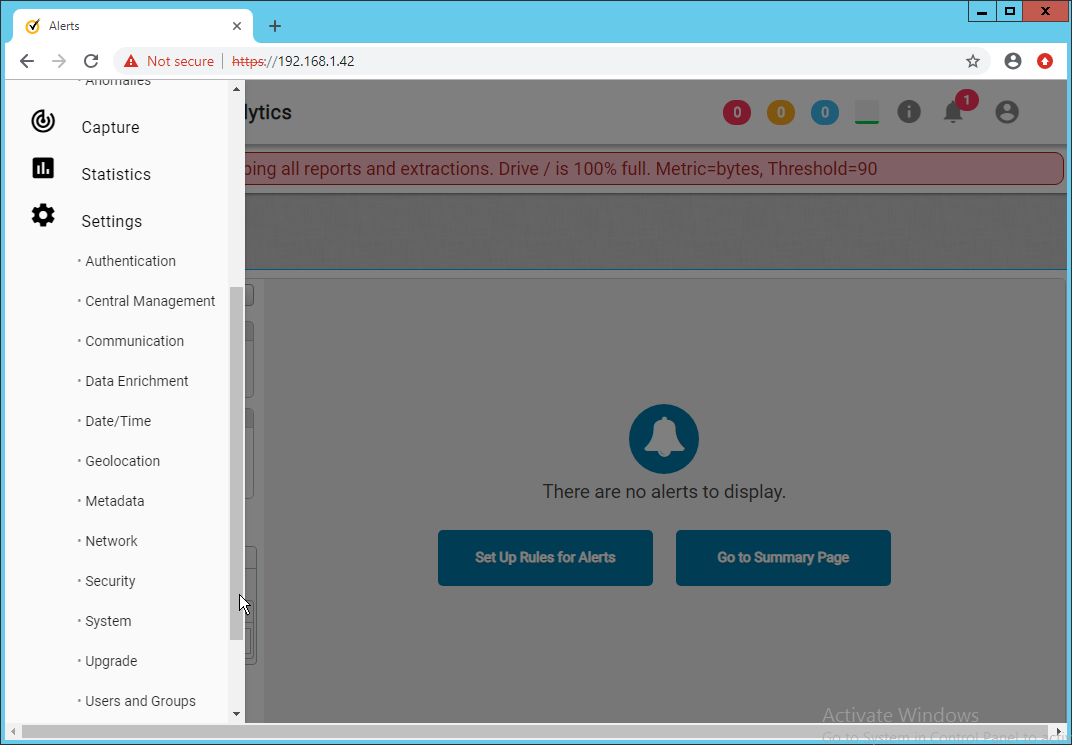
Task: Open the Geolocation settings page
Action: point(122,461)
